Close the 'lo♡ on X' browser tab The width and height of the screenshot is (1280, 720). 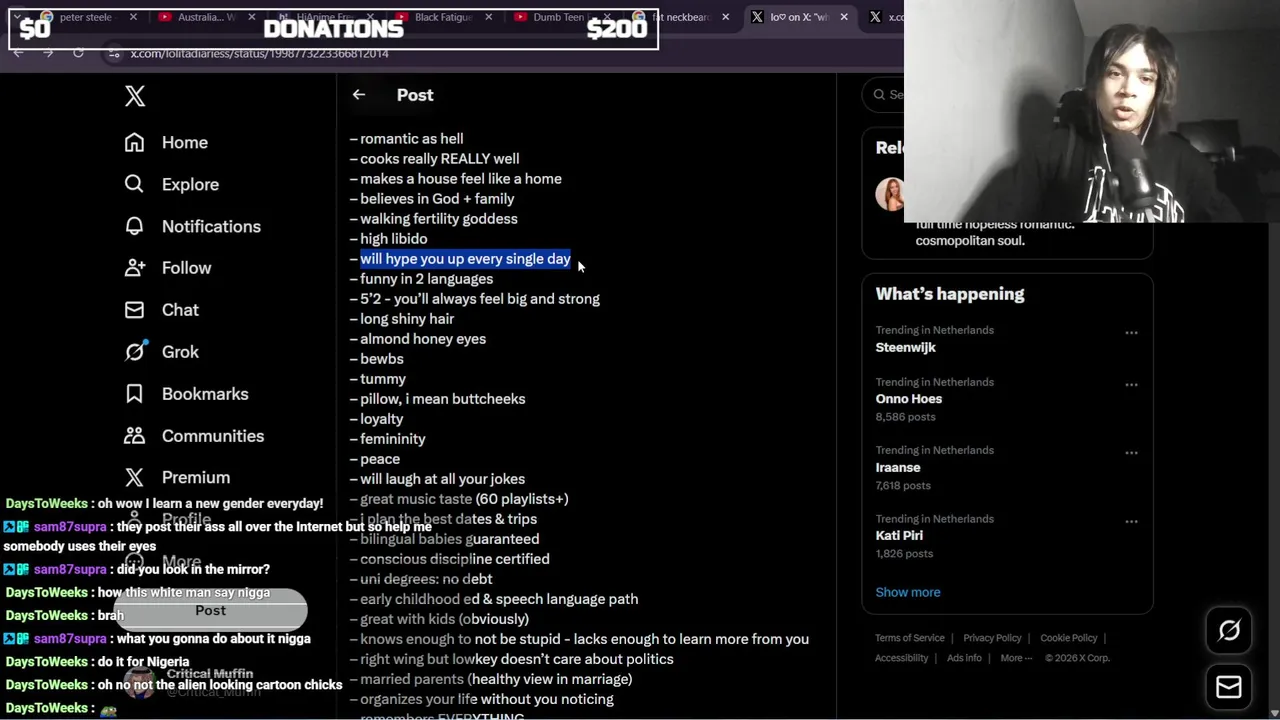(x=844, y=17)
